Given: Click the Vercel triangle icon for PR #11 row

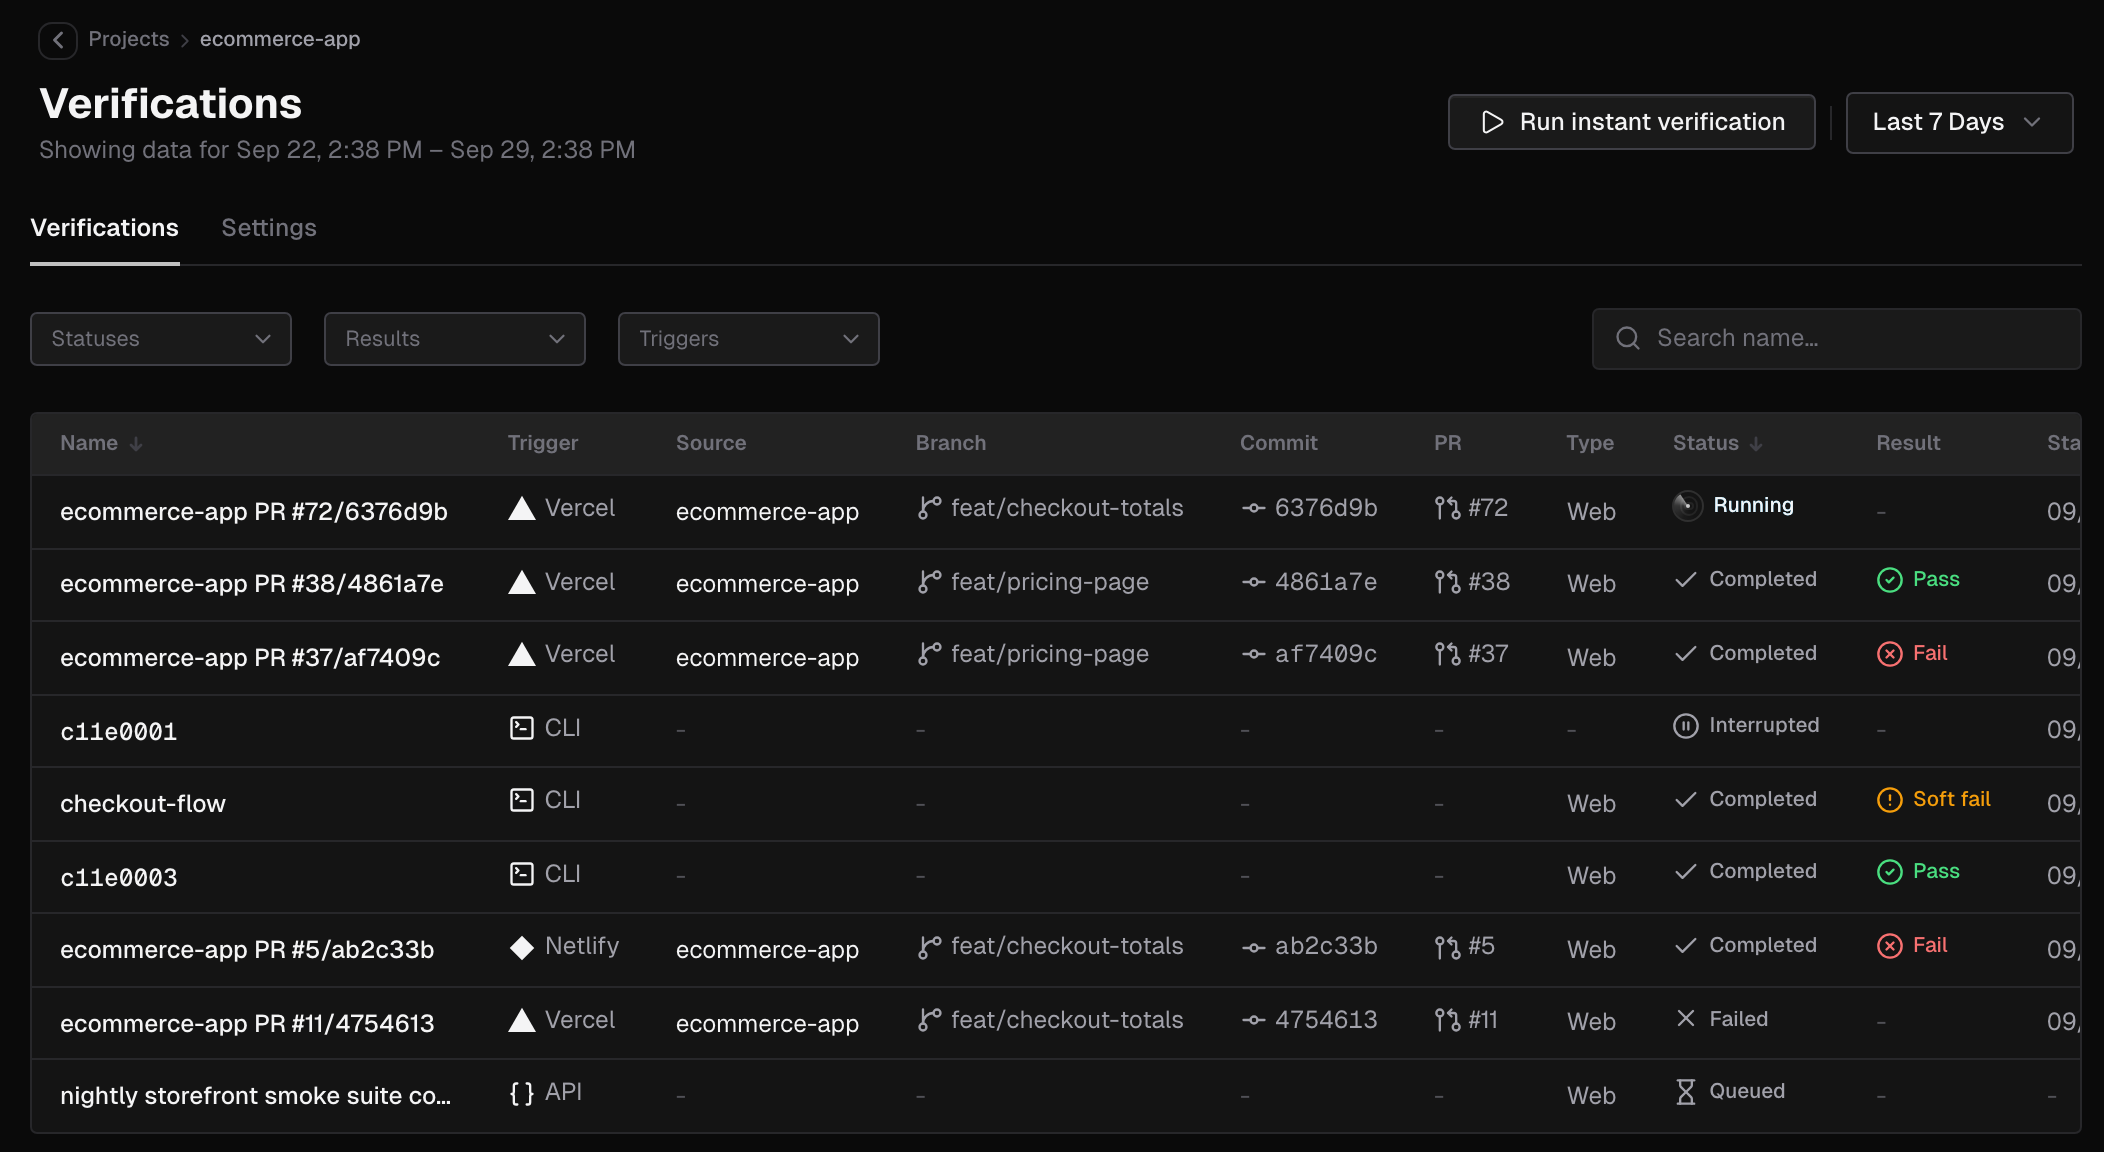Looking at the screenshot, I should coord(522,1020).
